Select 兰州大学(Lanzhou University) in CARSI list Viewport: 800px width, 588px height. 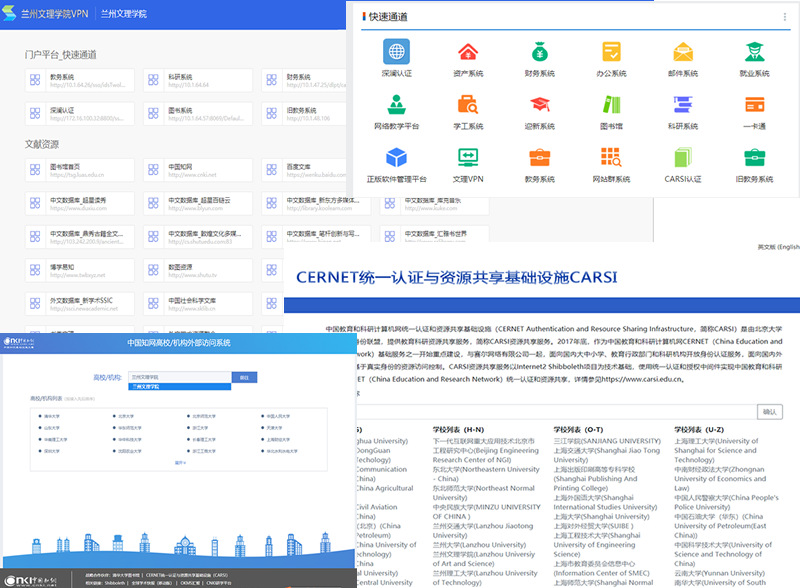(480, 545)
